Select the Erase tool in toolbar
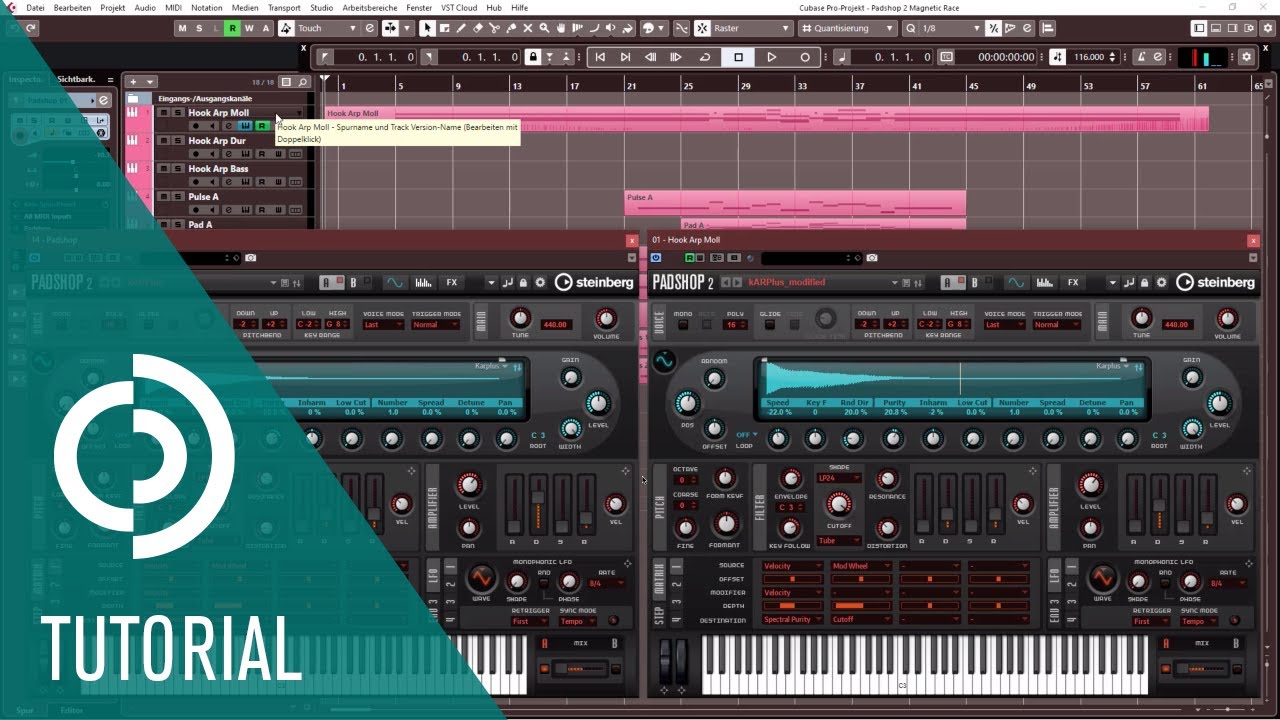The height and width of the screenshot is (720, 1280). 478,28
